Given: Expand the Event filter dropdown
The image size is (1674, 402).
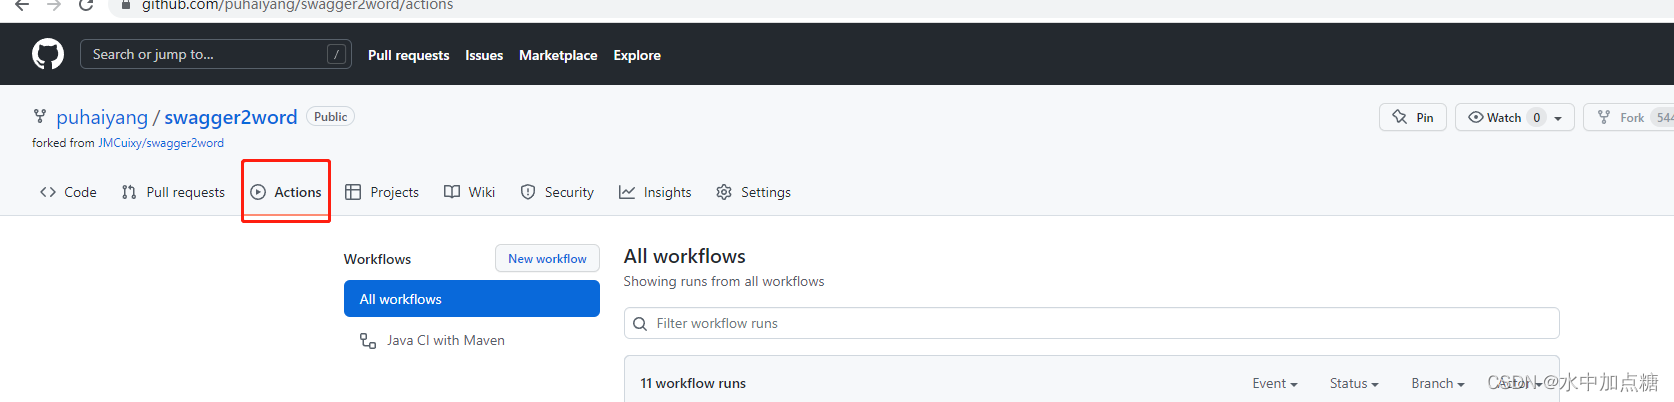Looking at the screenshot, I should [1275, 383].
